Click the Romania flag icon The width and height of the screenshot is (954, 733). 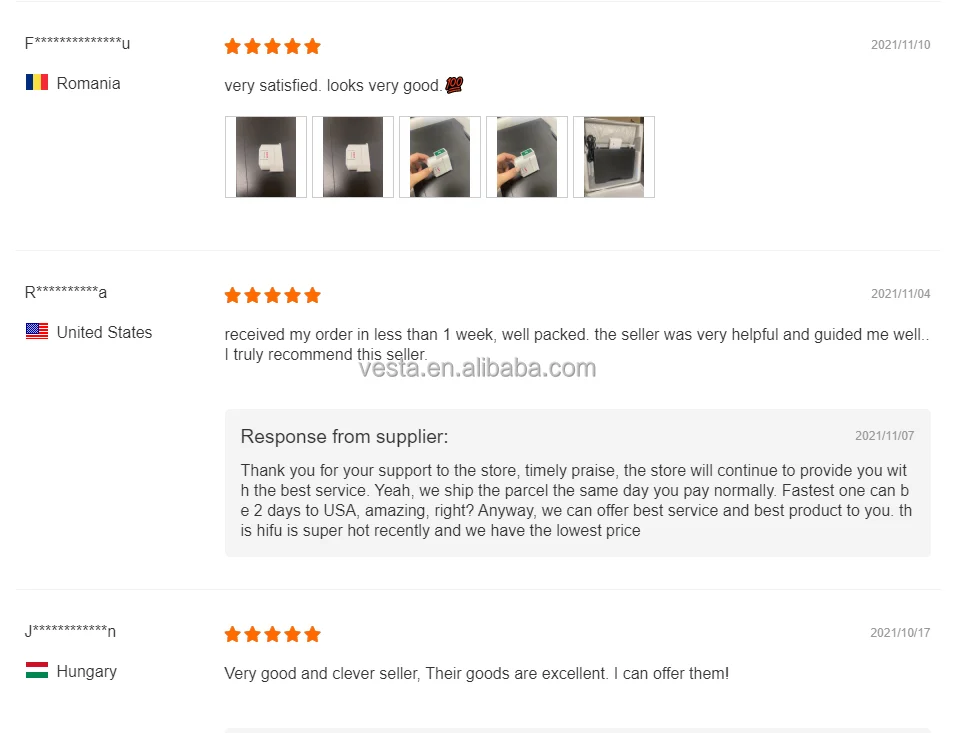click(x=37, y=83)
